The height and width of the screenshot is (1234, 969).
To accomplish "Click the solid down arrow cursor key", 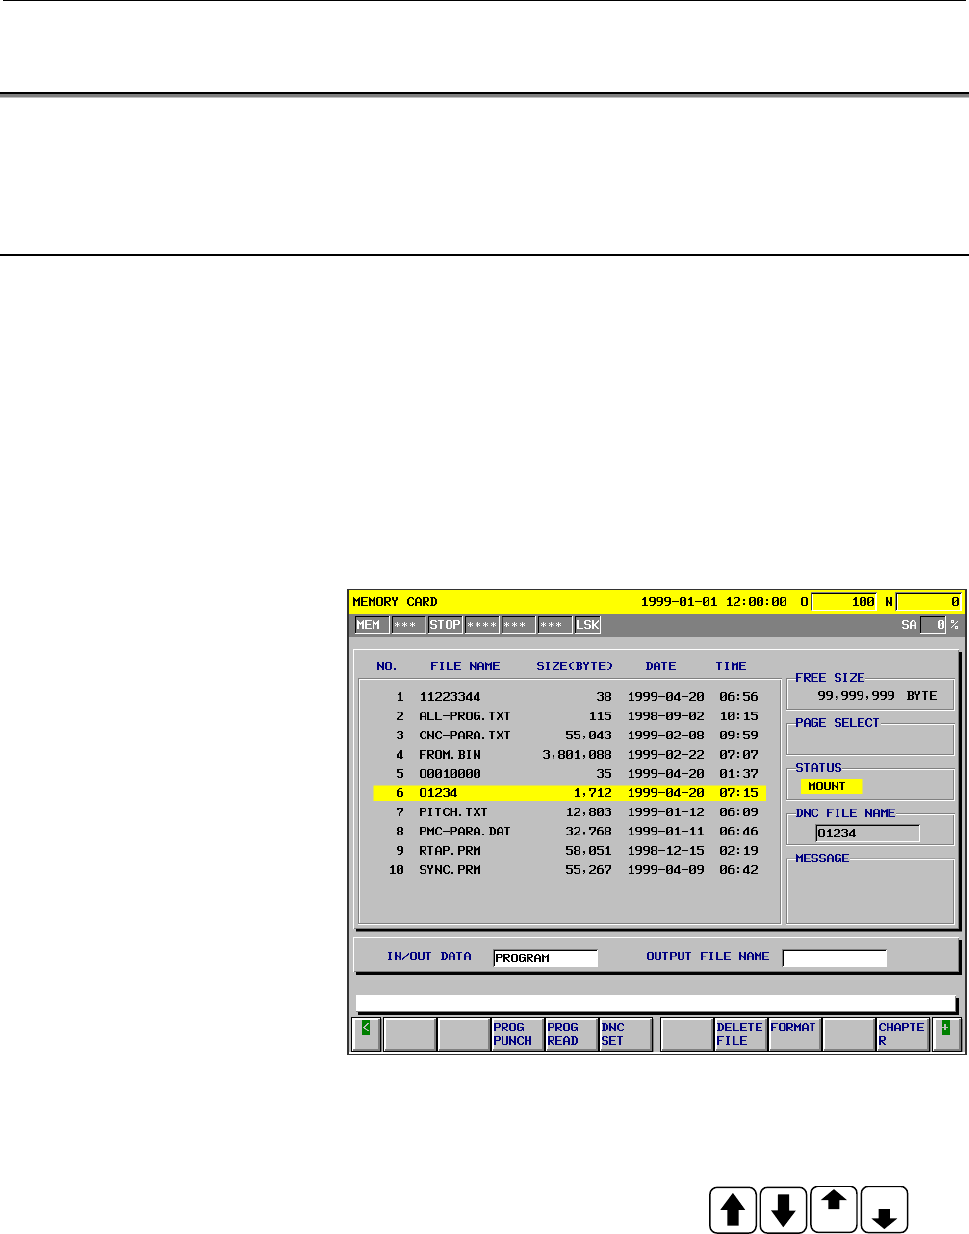I will pos(783,1209).
